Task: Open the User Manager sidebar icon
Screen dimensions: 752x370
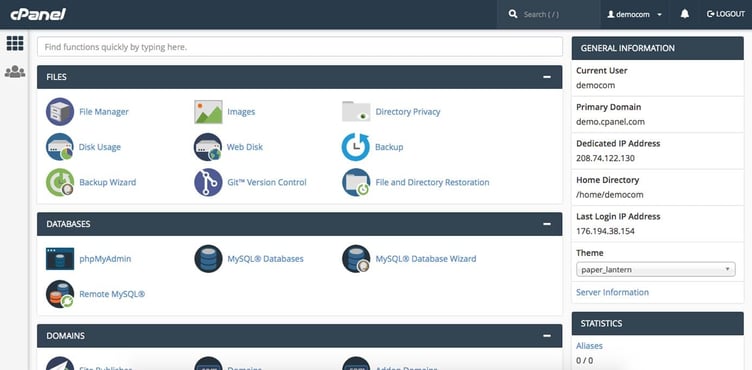Action: click(15, 72)
